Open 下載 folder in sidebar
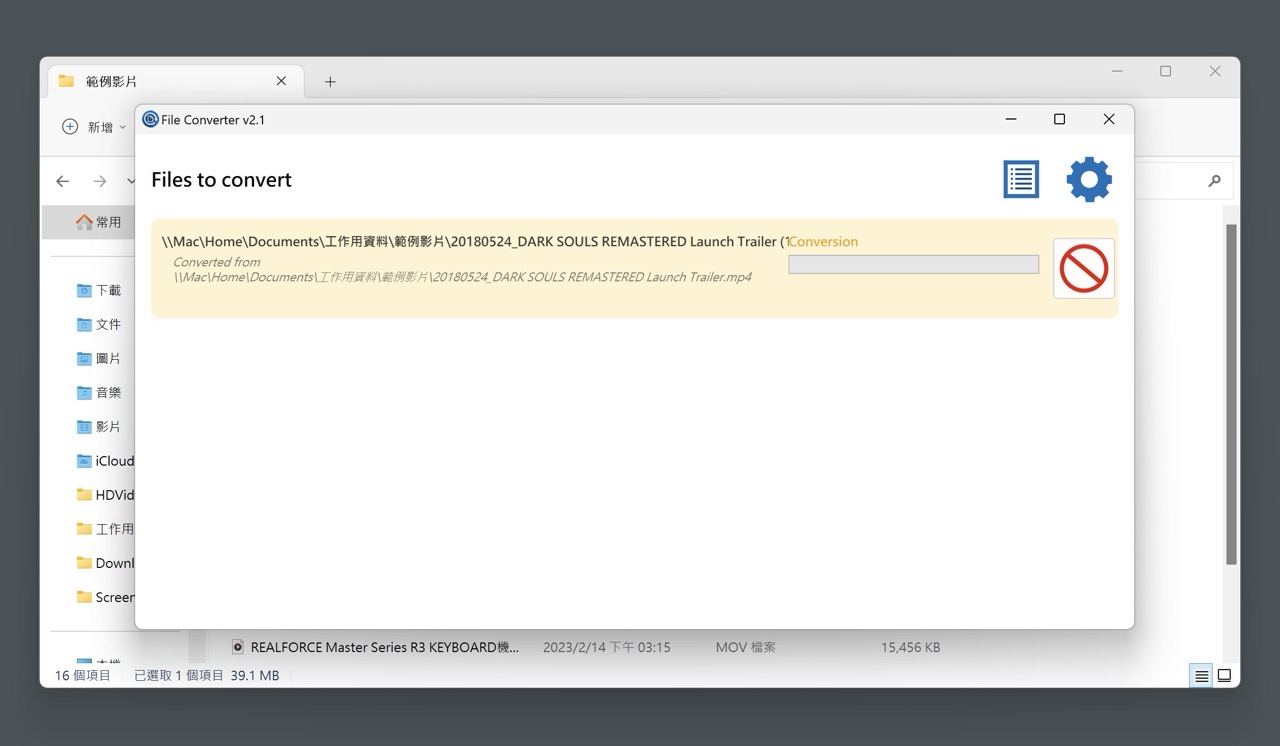 (99, 290)
